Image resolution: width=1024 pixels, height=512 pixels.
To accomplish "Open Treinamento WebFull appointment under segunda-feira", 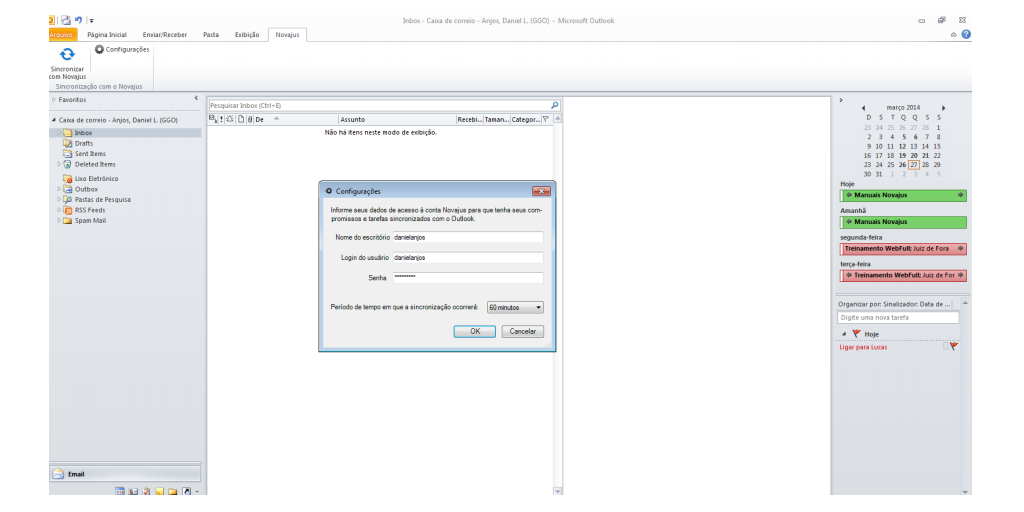I will (x=903, y=249).
